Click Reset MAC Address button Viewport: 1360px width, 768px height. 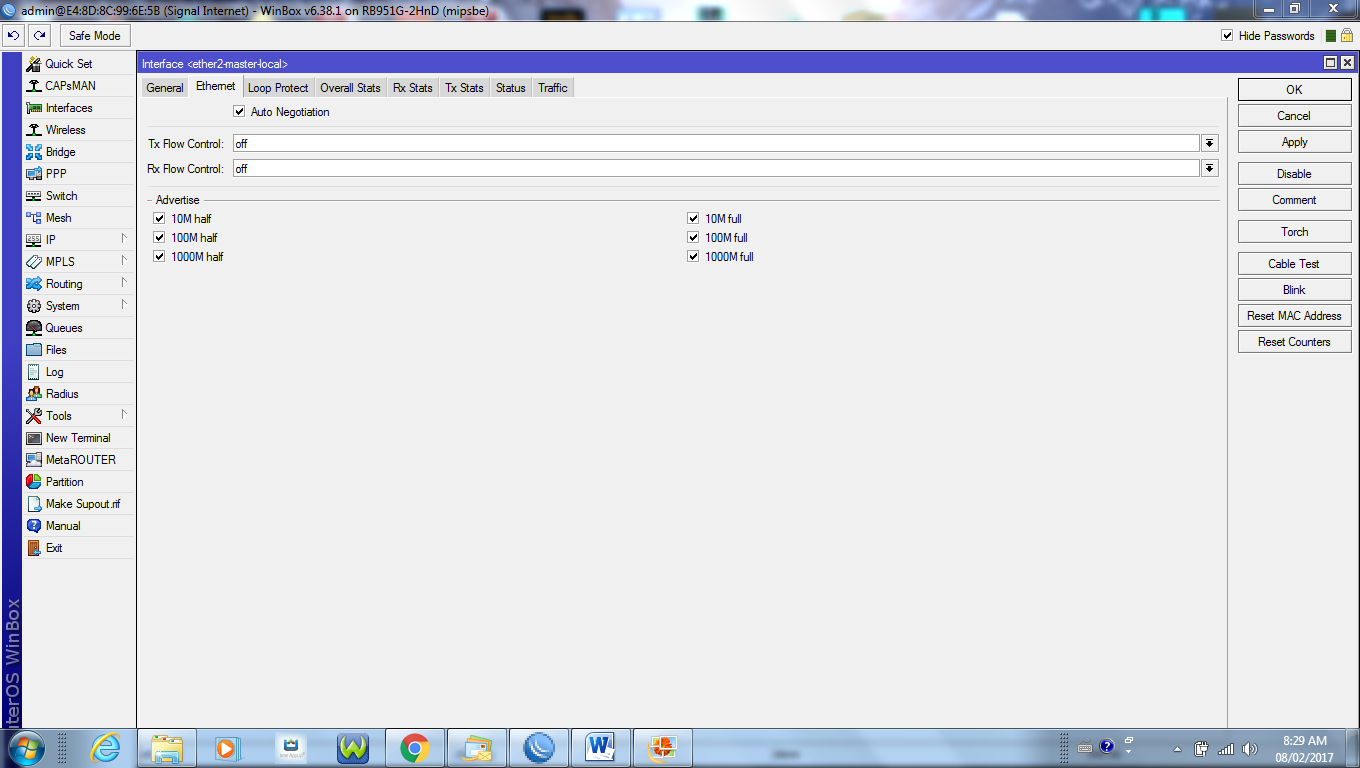pos(1294,316)
